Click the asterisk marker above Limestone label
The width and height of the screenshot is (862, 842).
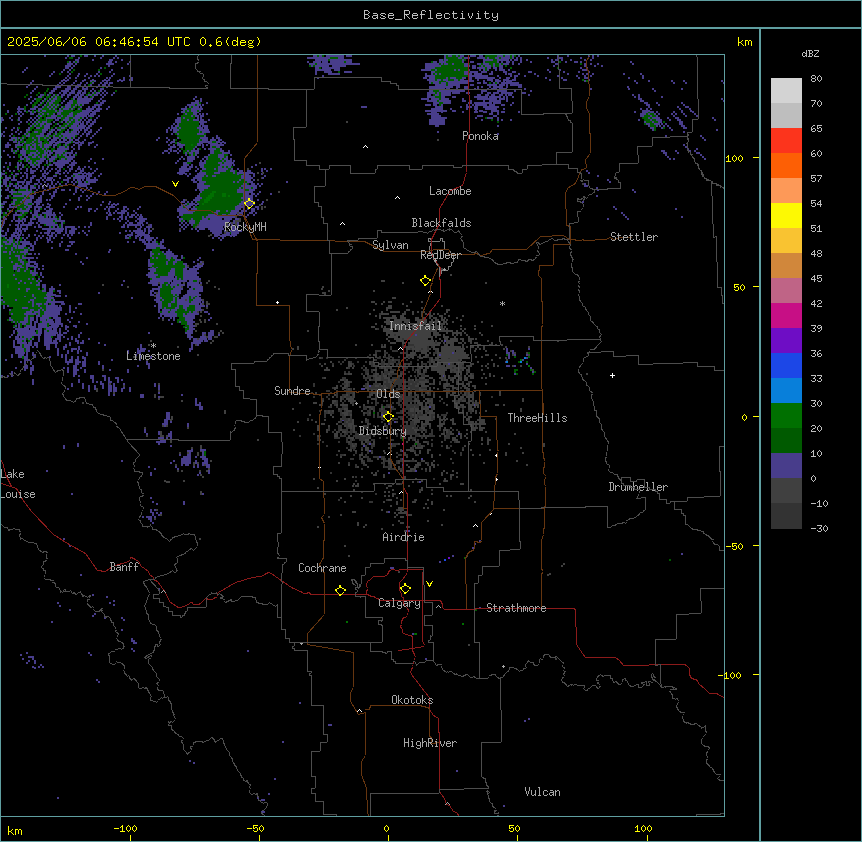point(153,346)
